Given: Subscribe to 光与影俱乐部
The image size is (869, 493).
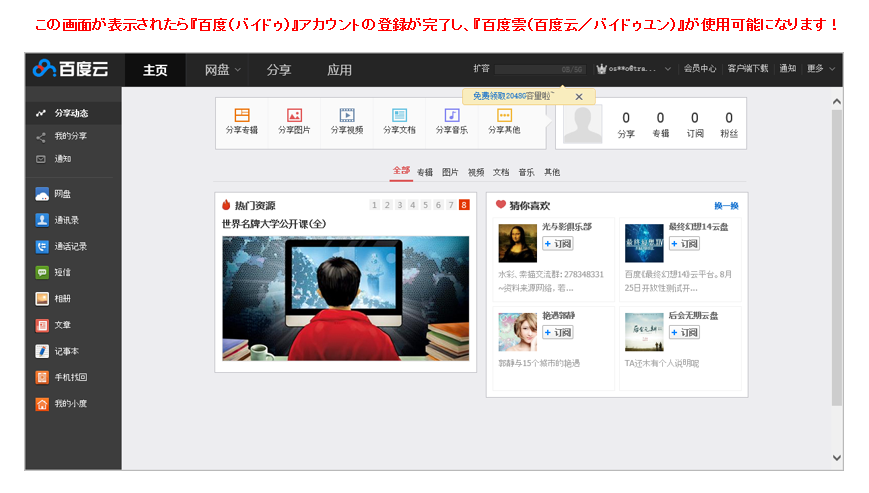Looking at the screenshot, I should point(558,244).
